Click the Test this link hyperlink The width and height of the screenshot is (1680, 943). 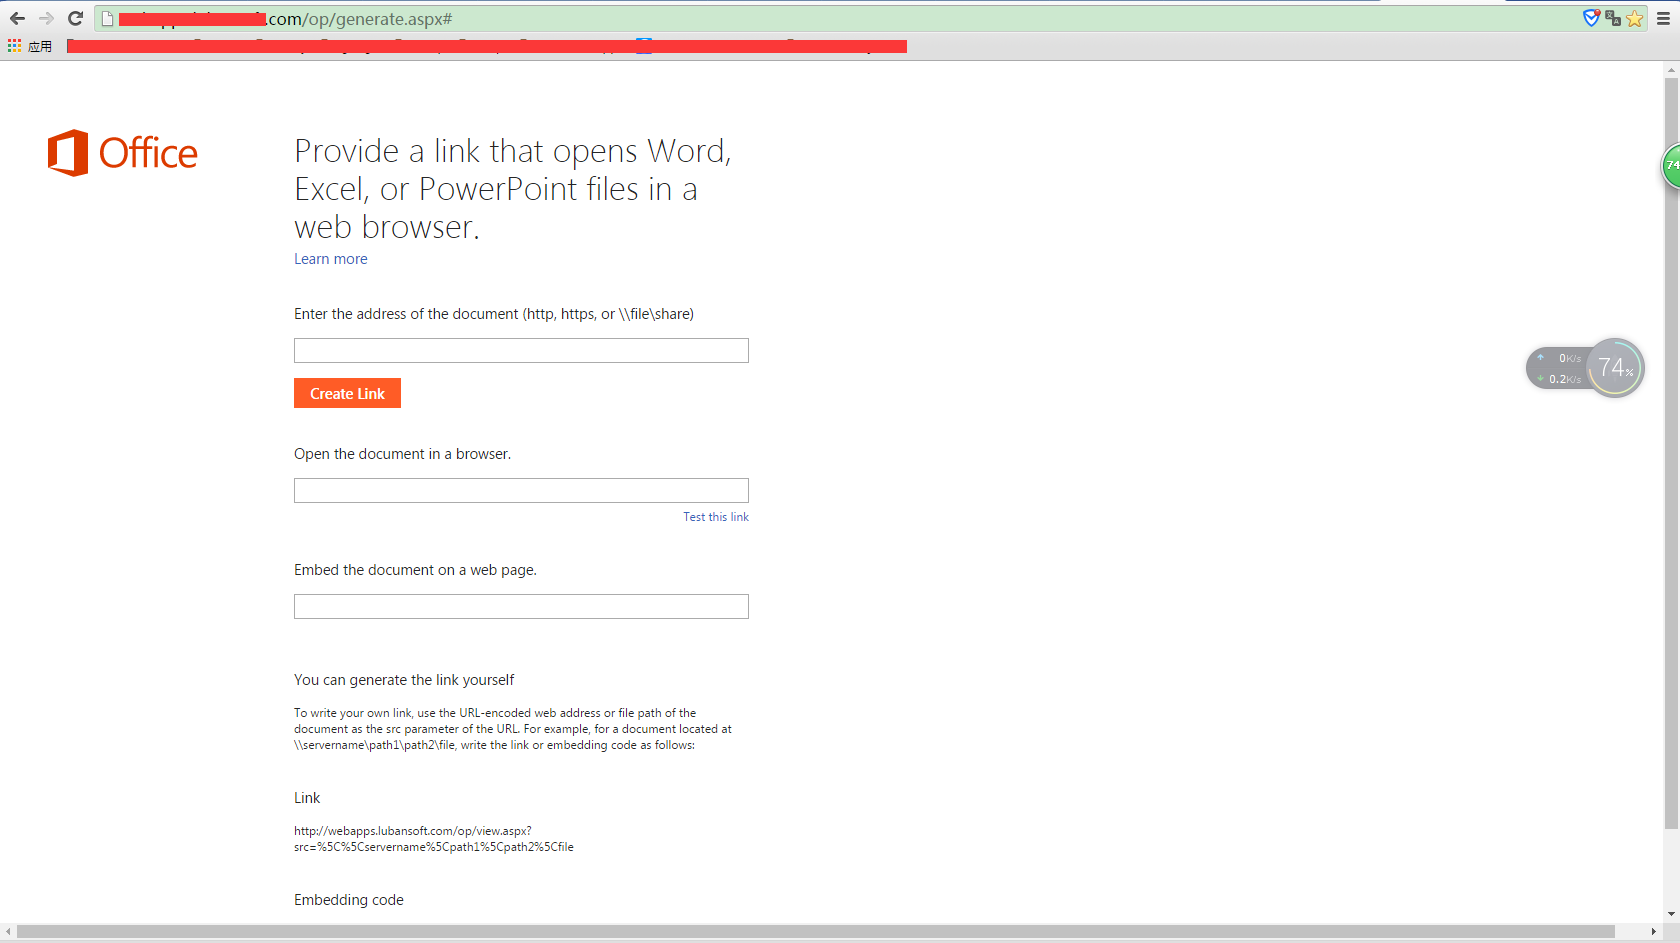[716, 517]
